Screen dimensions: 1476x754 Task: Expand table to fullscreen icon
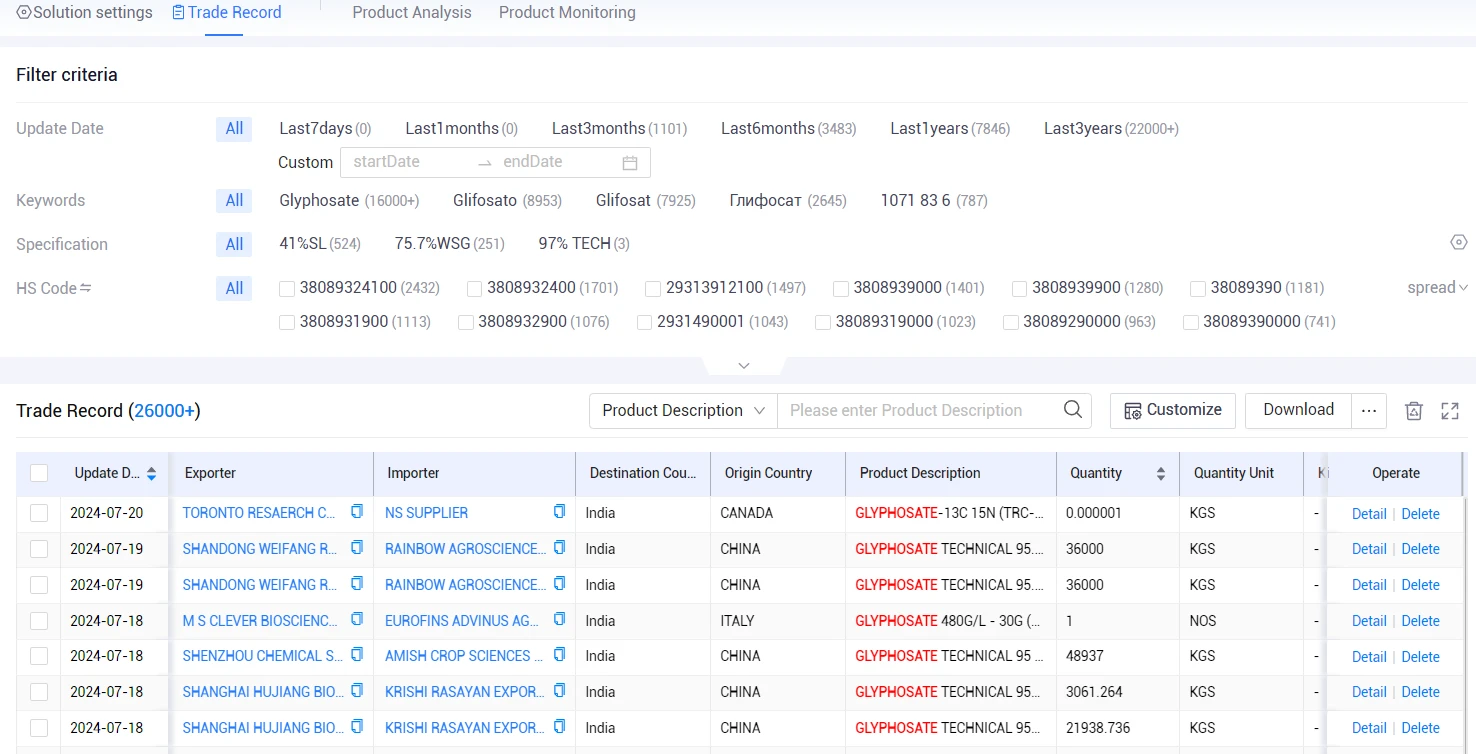[1450, 411]
